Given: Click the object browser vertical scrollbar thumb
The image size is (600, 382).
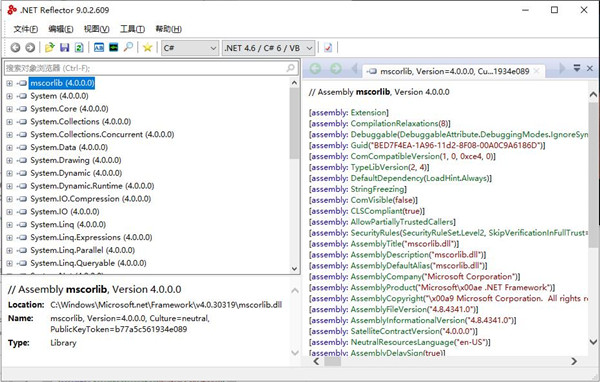Looking at the screenshot, I should tap(294, 123).
